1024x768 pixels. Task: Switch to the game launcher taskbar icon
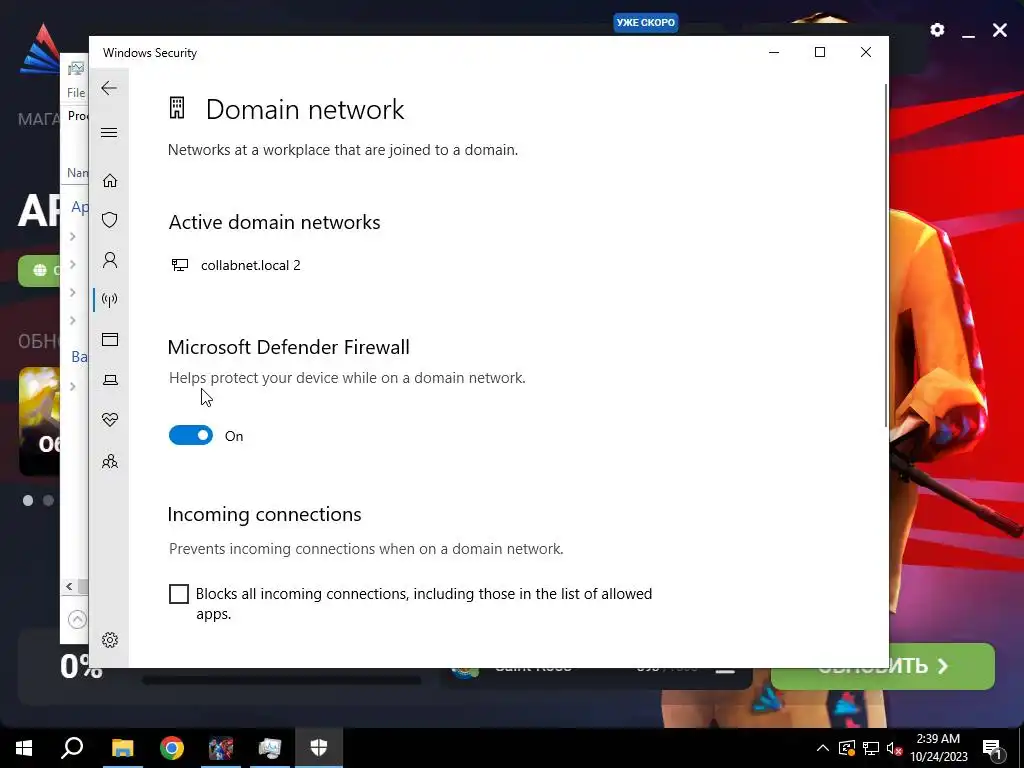221,748
